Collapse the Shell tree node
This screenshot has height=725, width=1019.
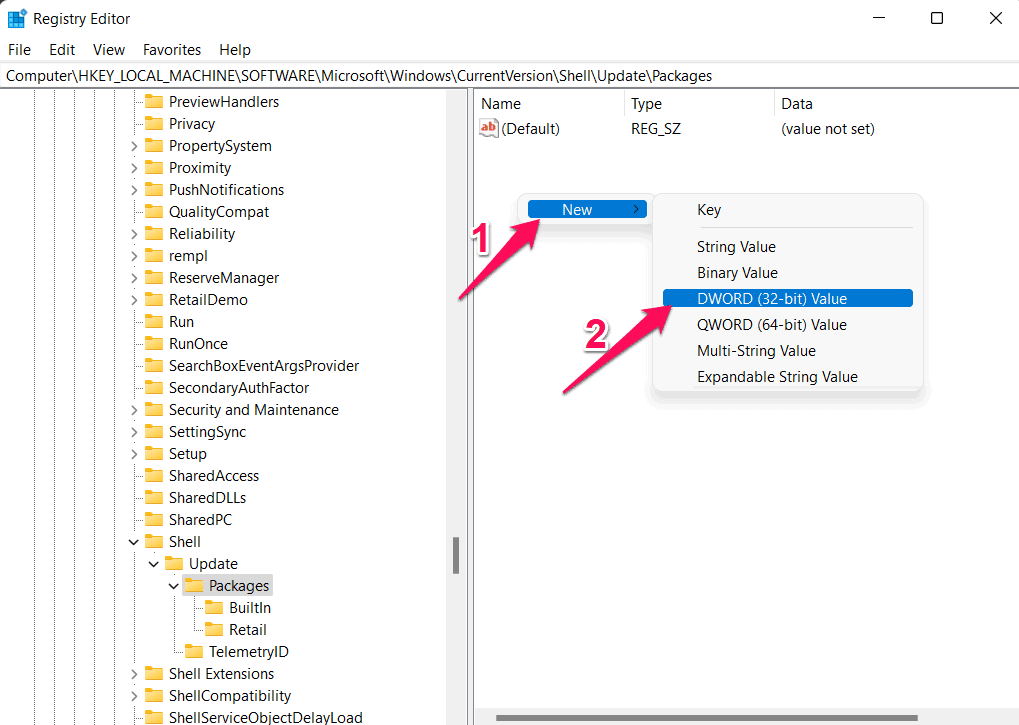click(x=134, y=542)
